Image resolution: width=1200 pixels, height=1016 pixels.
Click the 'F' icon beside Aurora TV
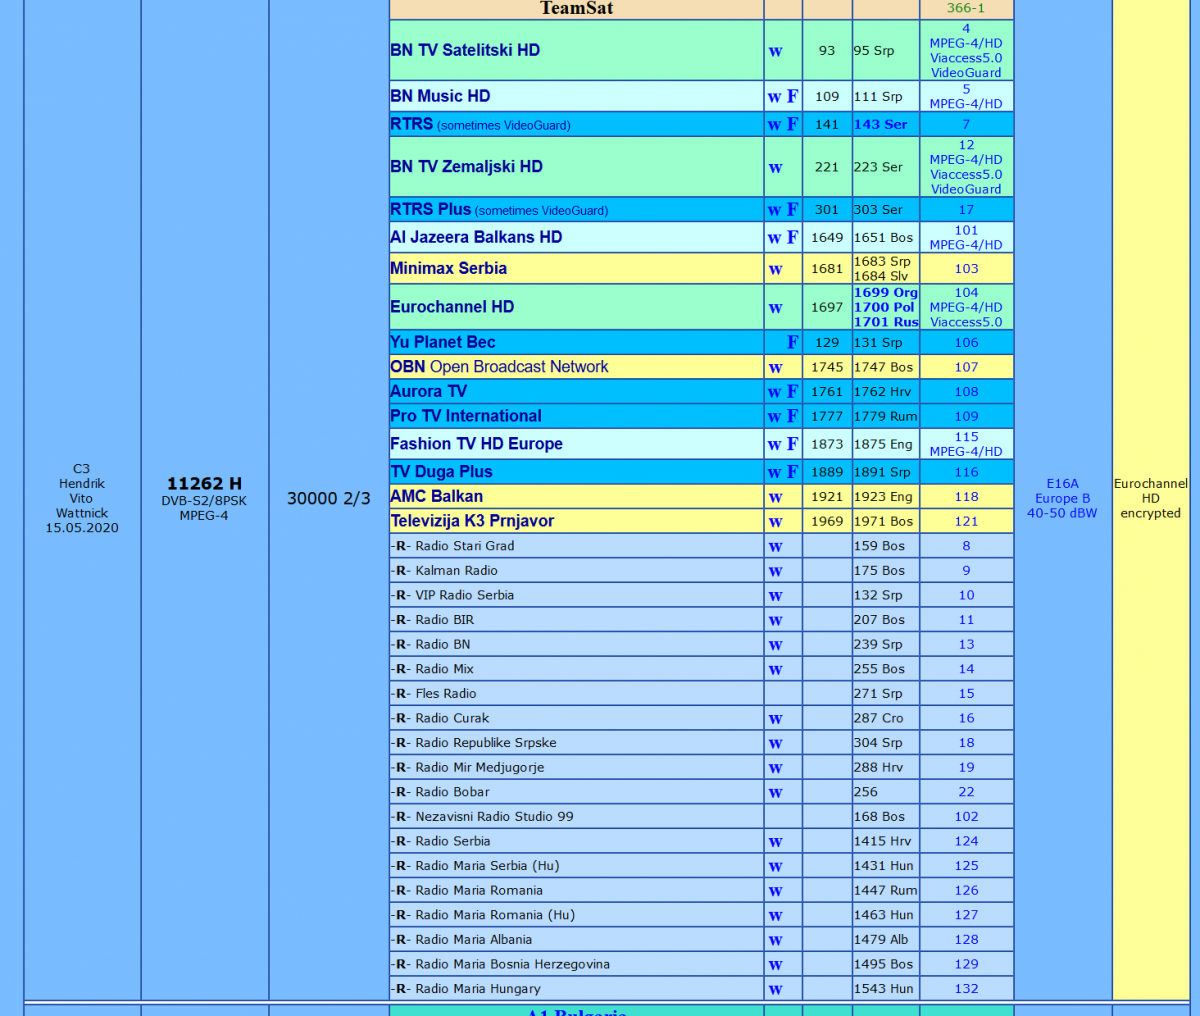coord(793,392)
